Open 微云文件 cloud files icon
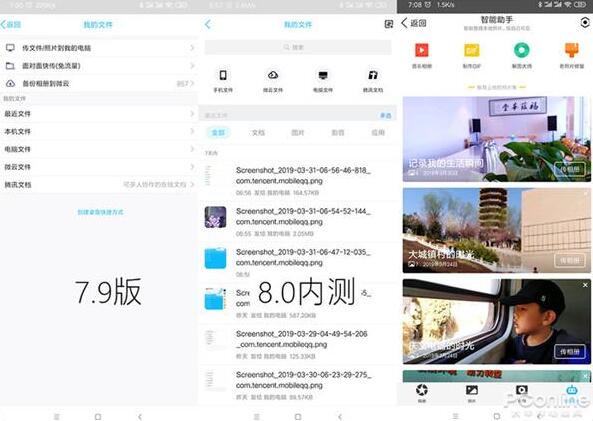The image size is (593, 421). [x=273, y=75]
